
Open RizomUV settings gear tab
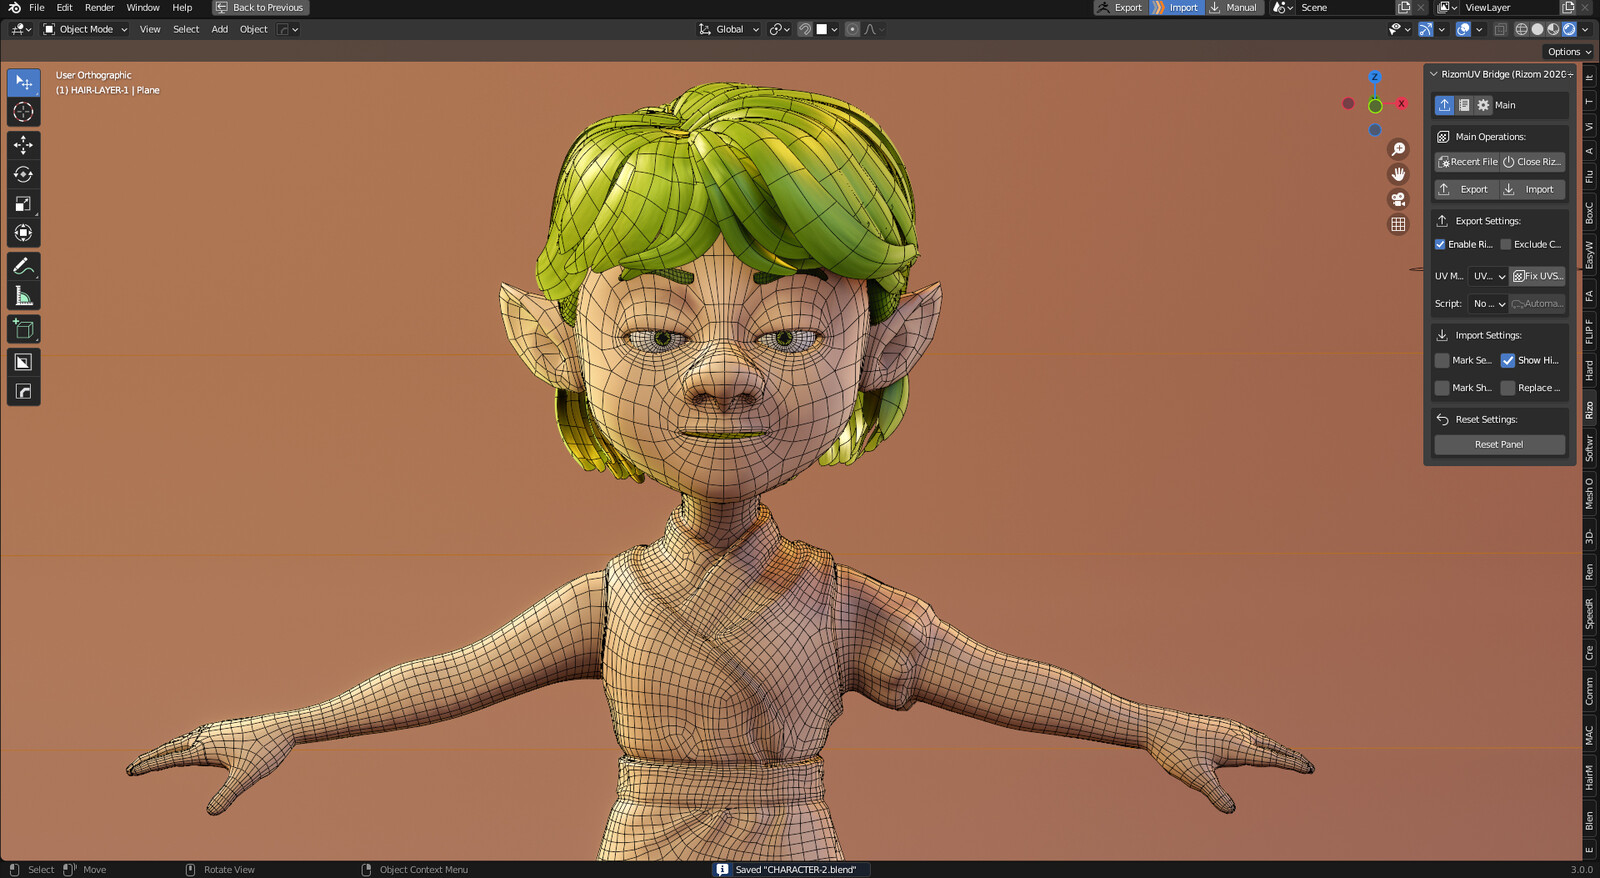(1483, 105)
